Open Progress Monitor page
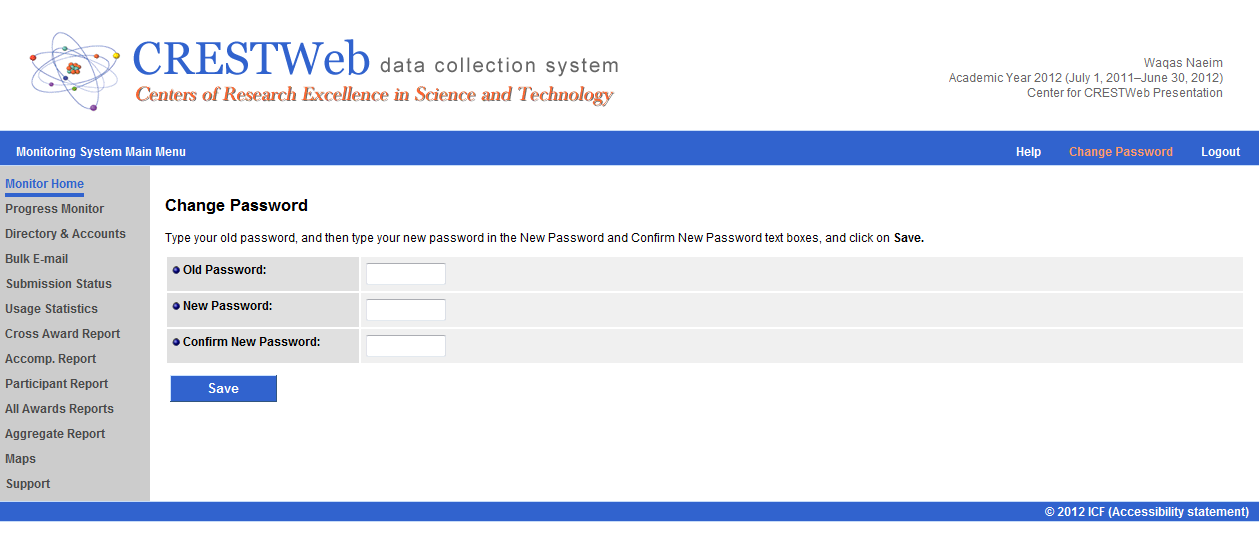This screenshot has width=1260, height=551. point(54,209)
